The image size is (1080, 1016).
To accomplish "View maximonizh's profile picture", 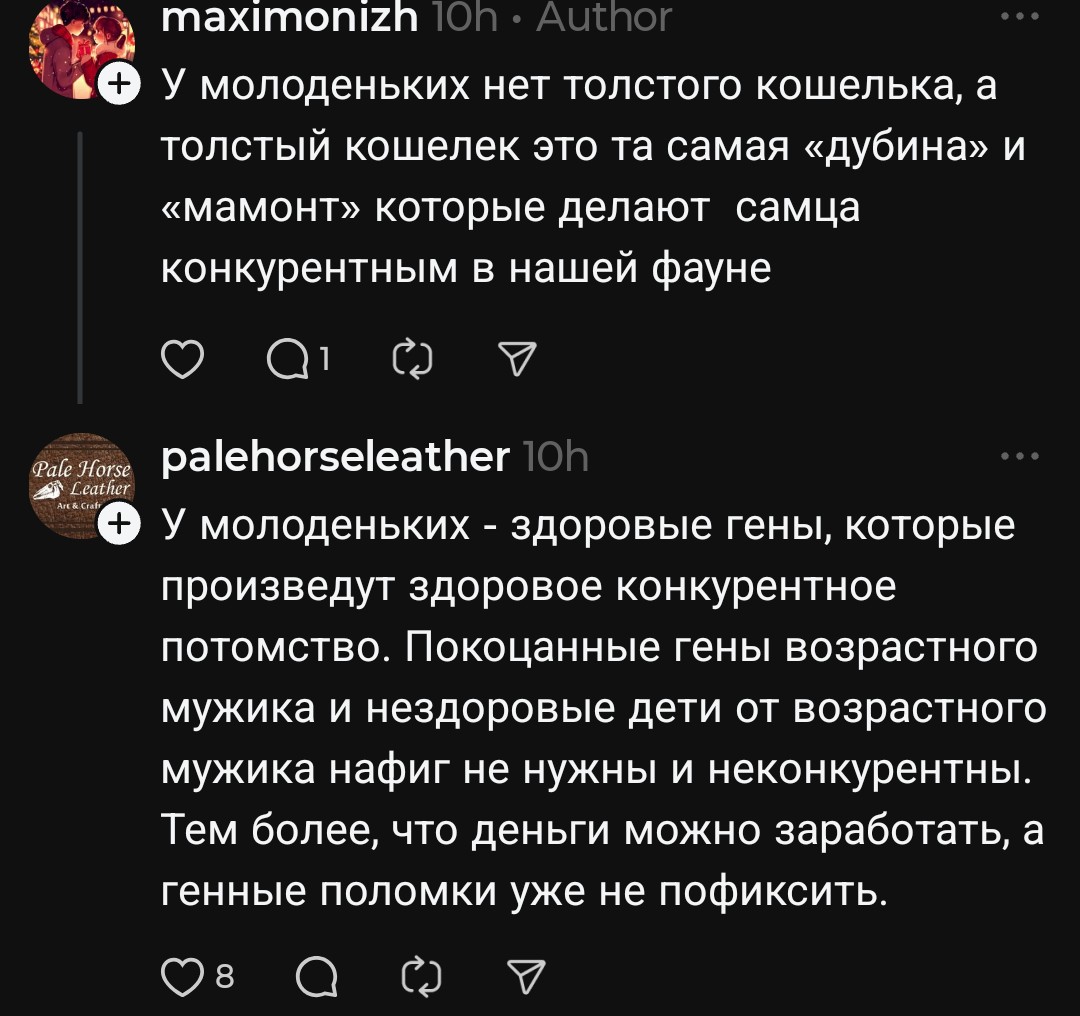I will 80,45.
